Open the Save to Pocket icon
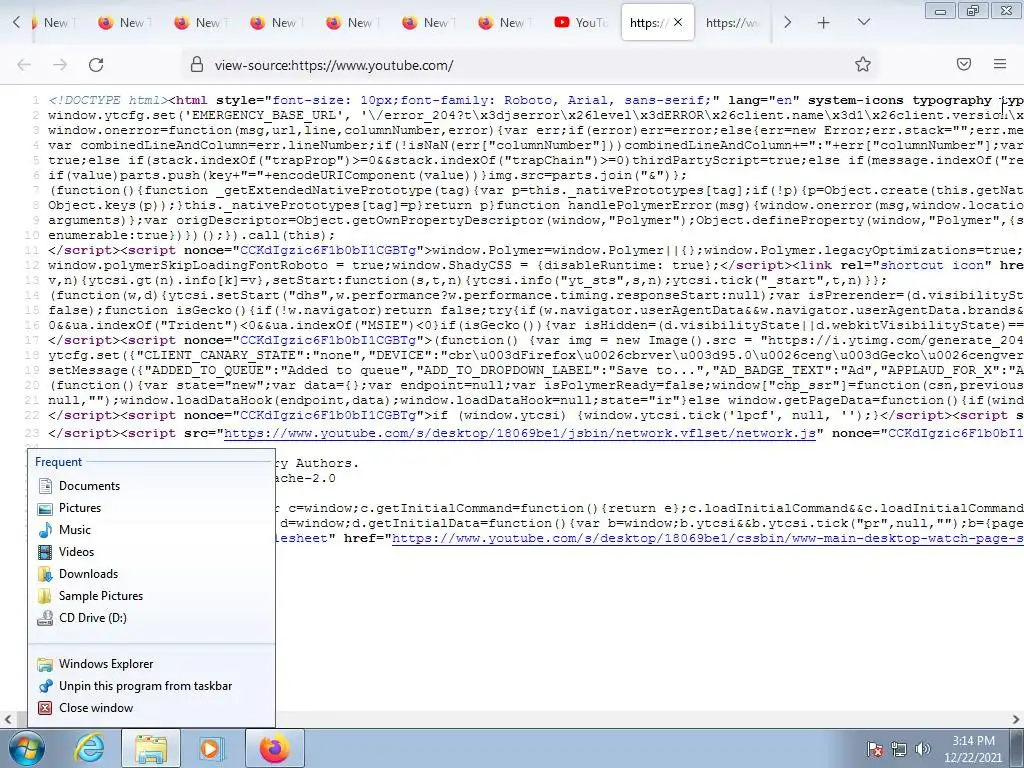The width and height of the screenshot is (1024, 768). pos(964,64)
